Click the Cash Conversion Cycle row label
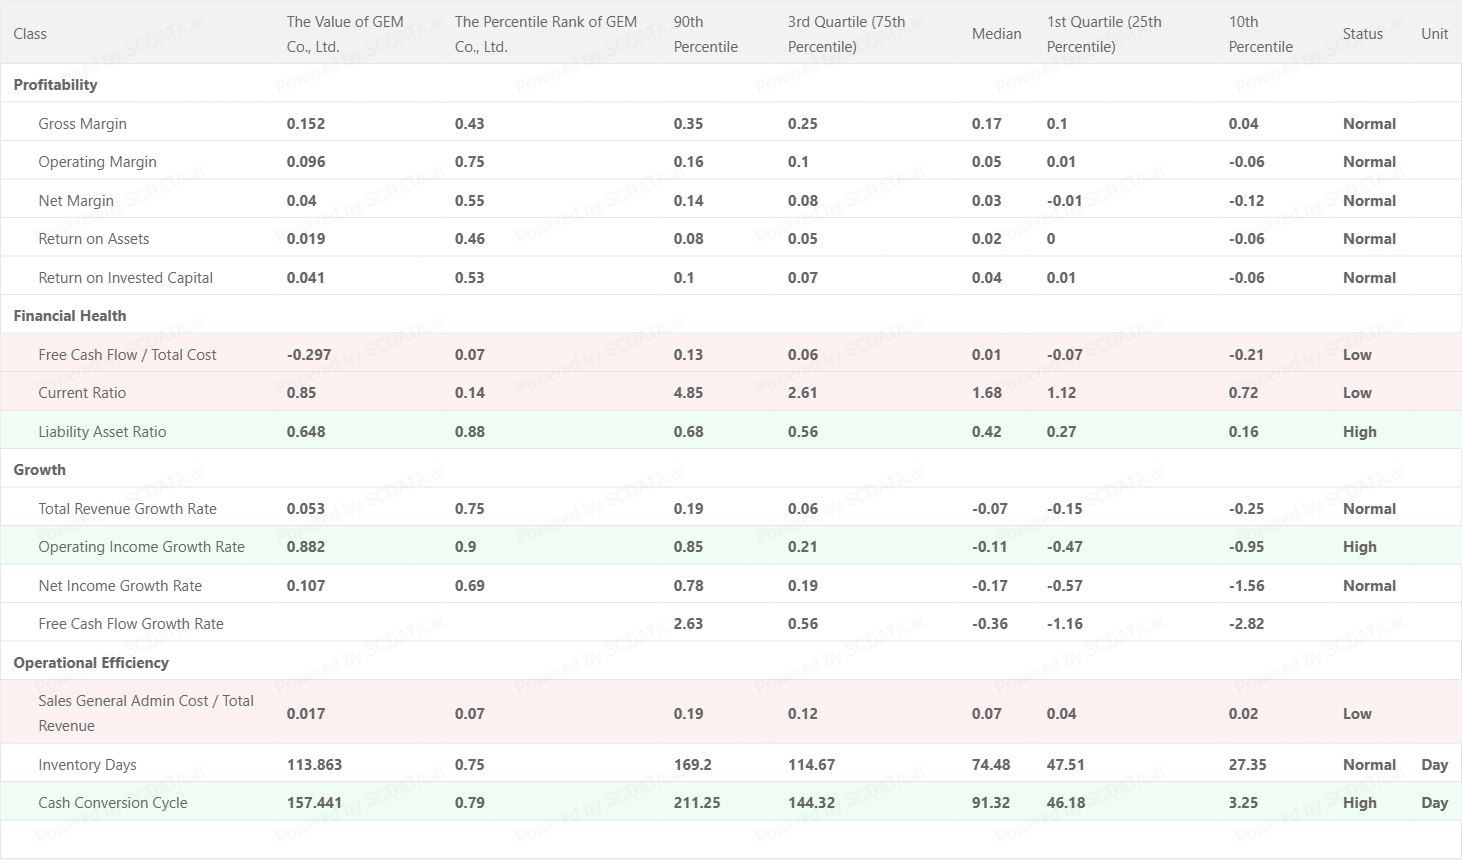 pyautogui.click(x=113, y=803)
